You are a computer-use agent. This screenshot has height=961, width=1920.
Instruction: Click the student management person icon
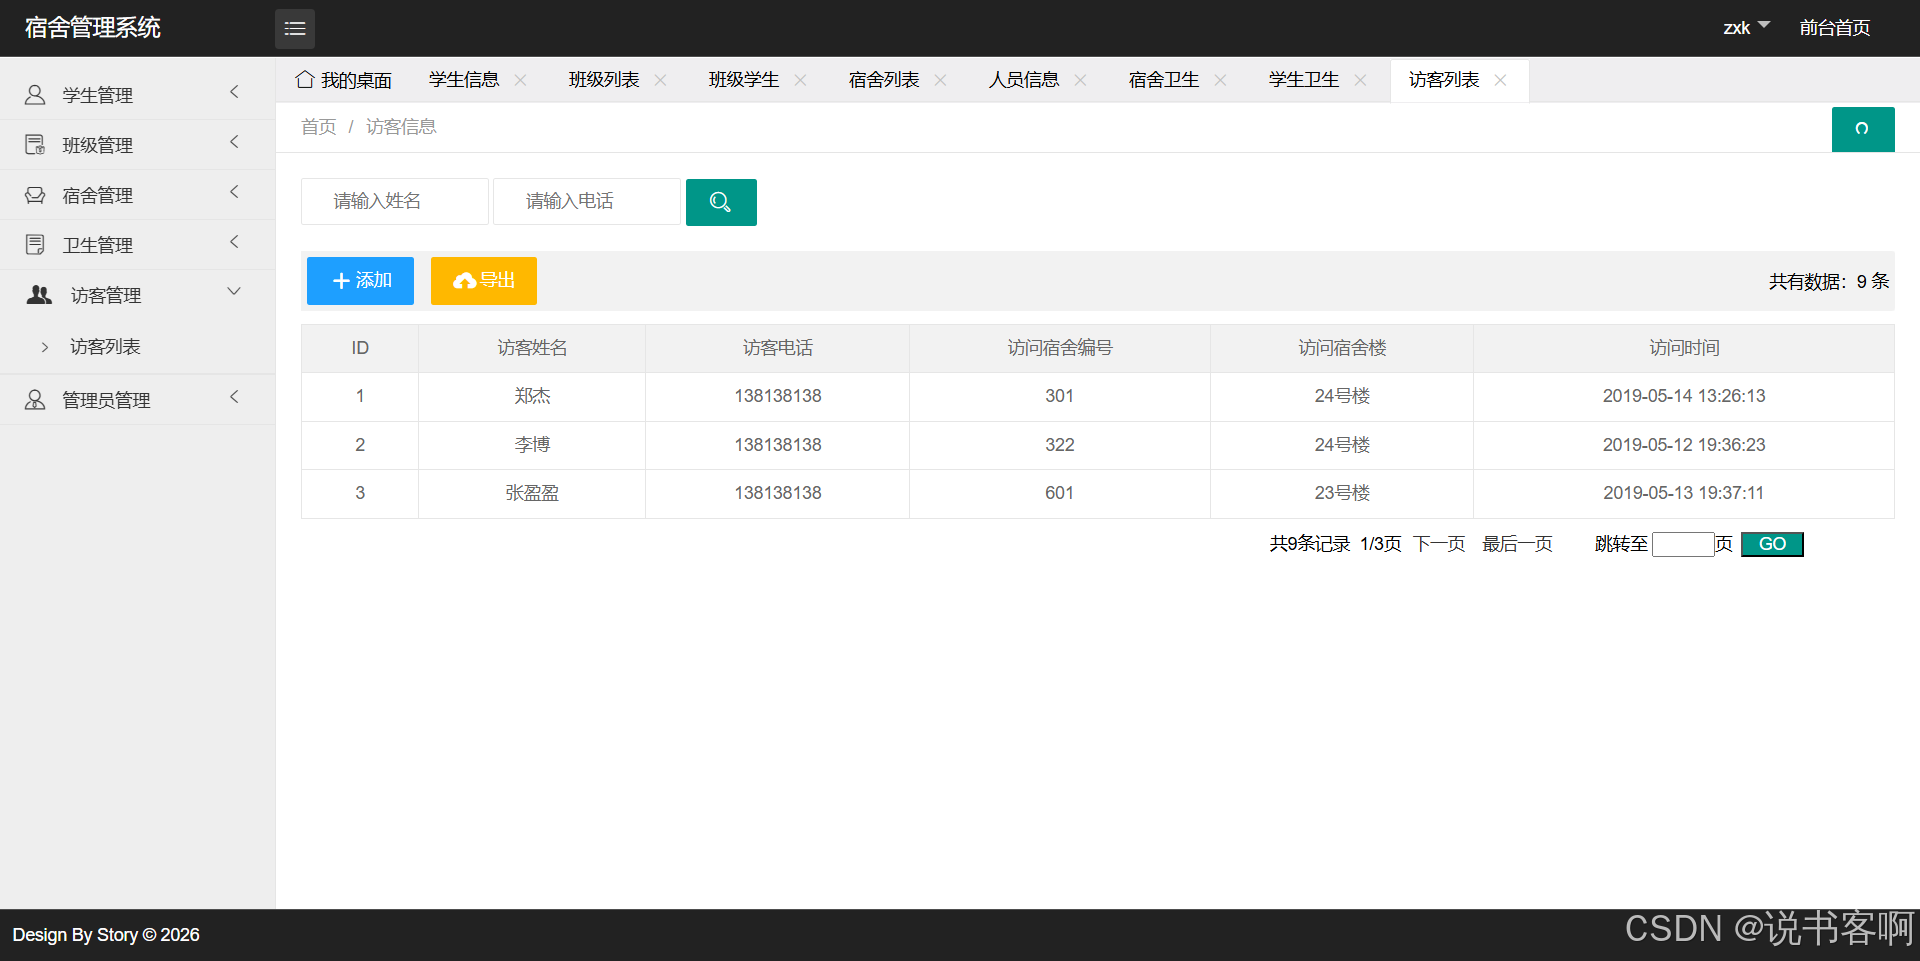(35, 95)
